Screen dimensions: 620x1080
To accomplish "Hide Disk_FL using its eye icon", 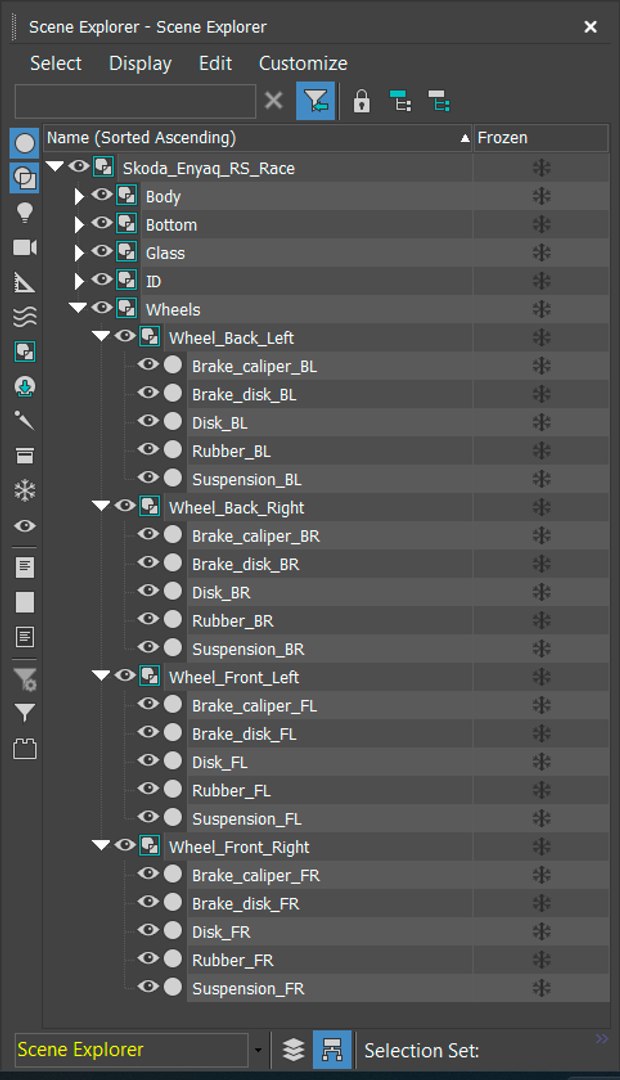I will [148, 760].
